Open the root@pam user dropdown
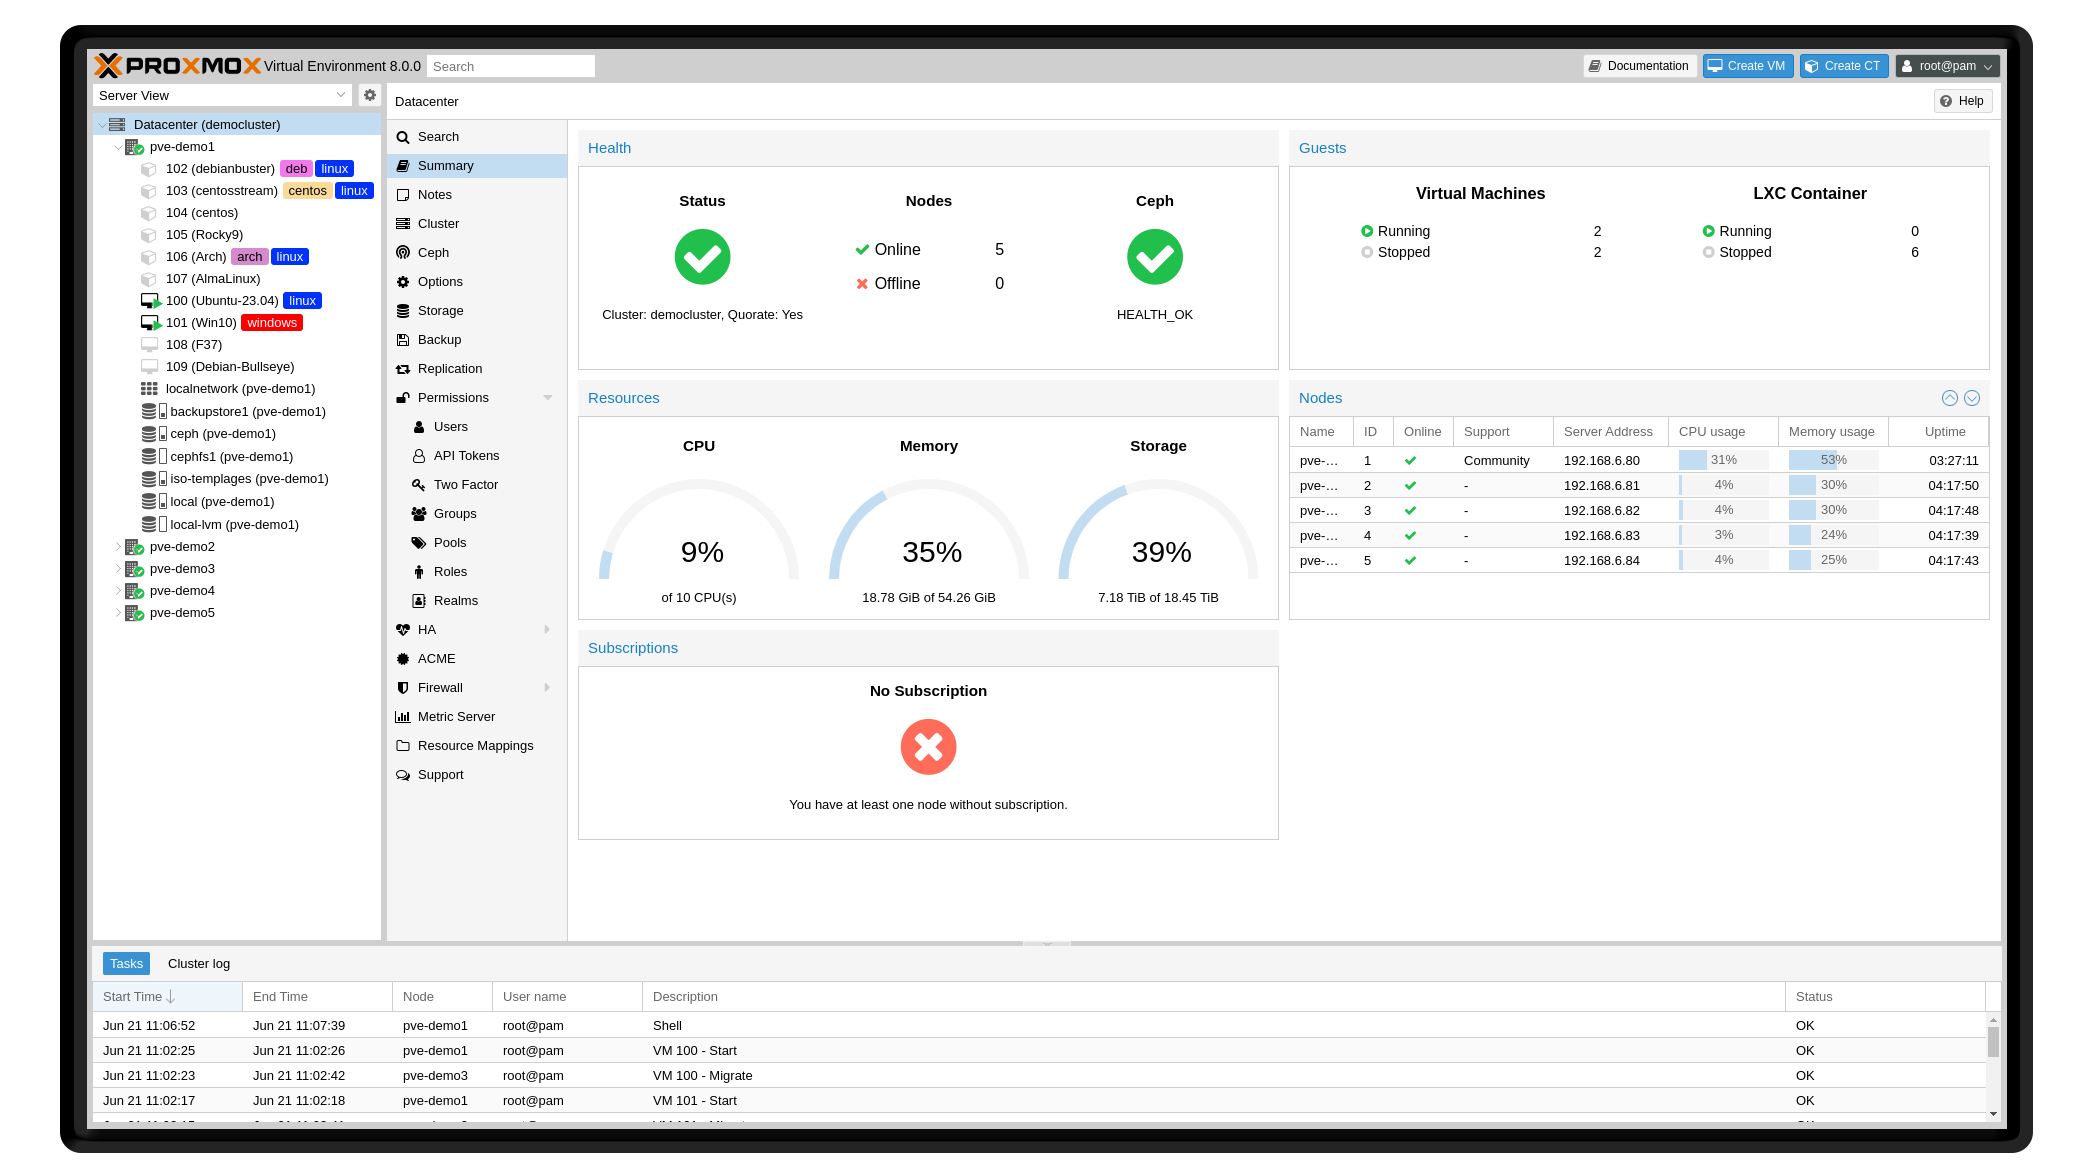This screenshot has height=1176, width=2090. click(1947, 66)
